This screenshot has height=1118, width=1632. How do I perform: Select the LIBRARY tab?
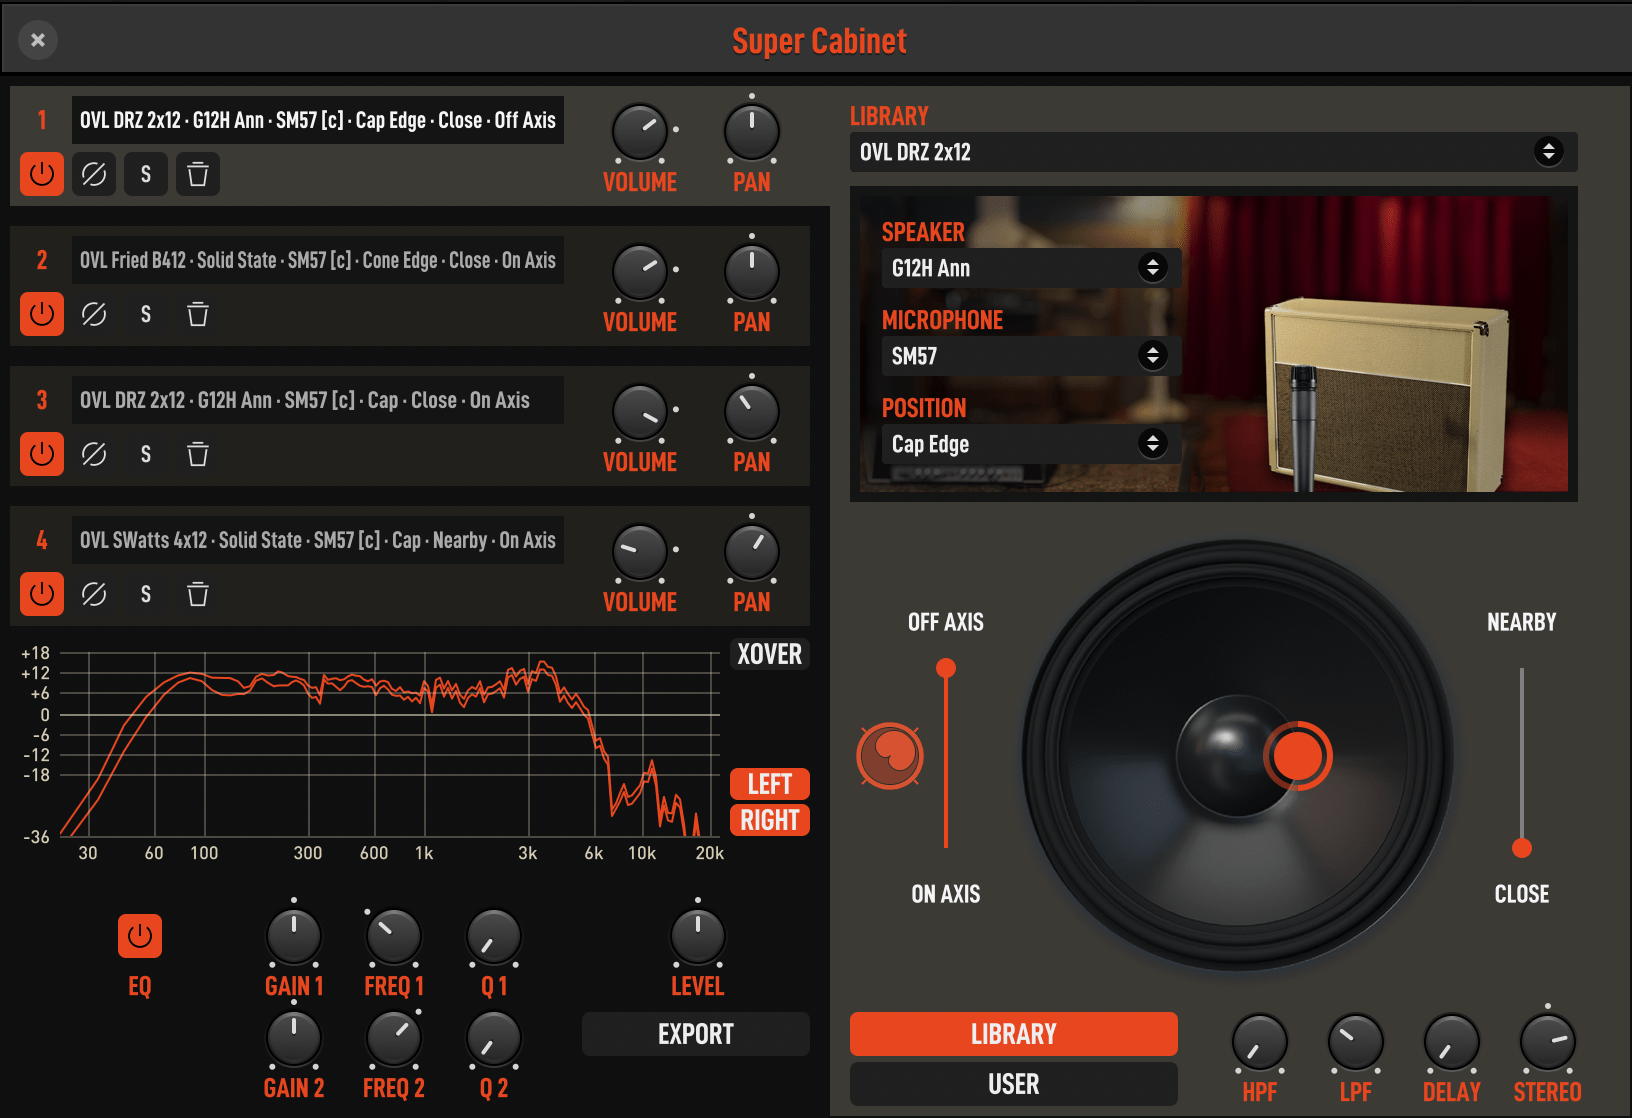(x=1013, y=1034)
